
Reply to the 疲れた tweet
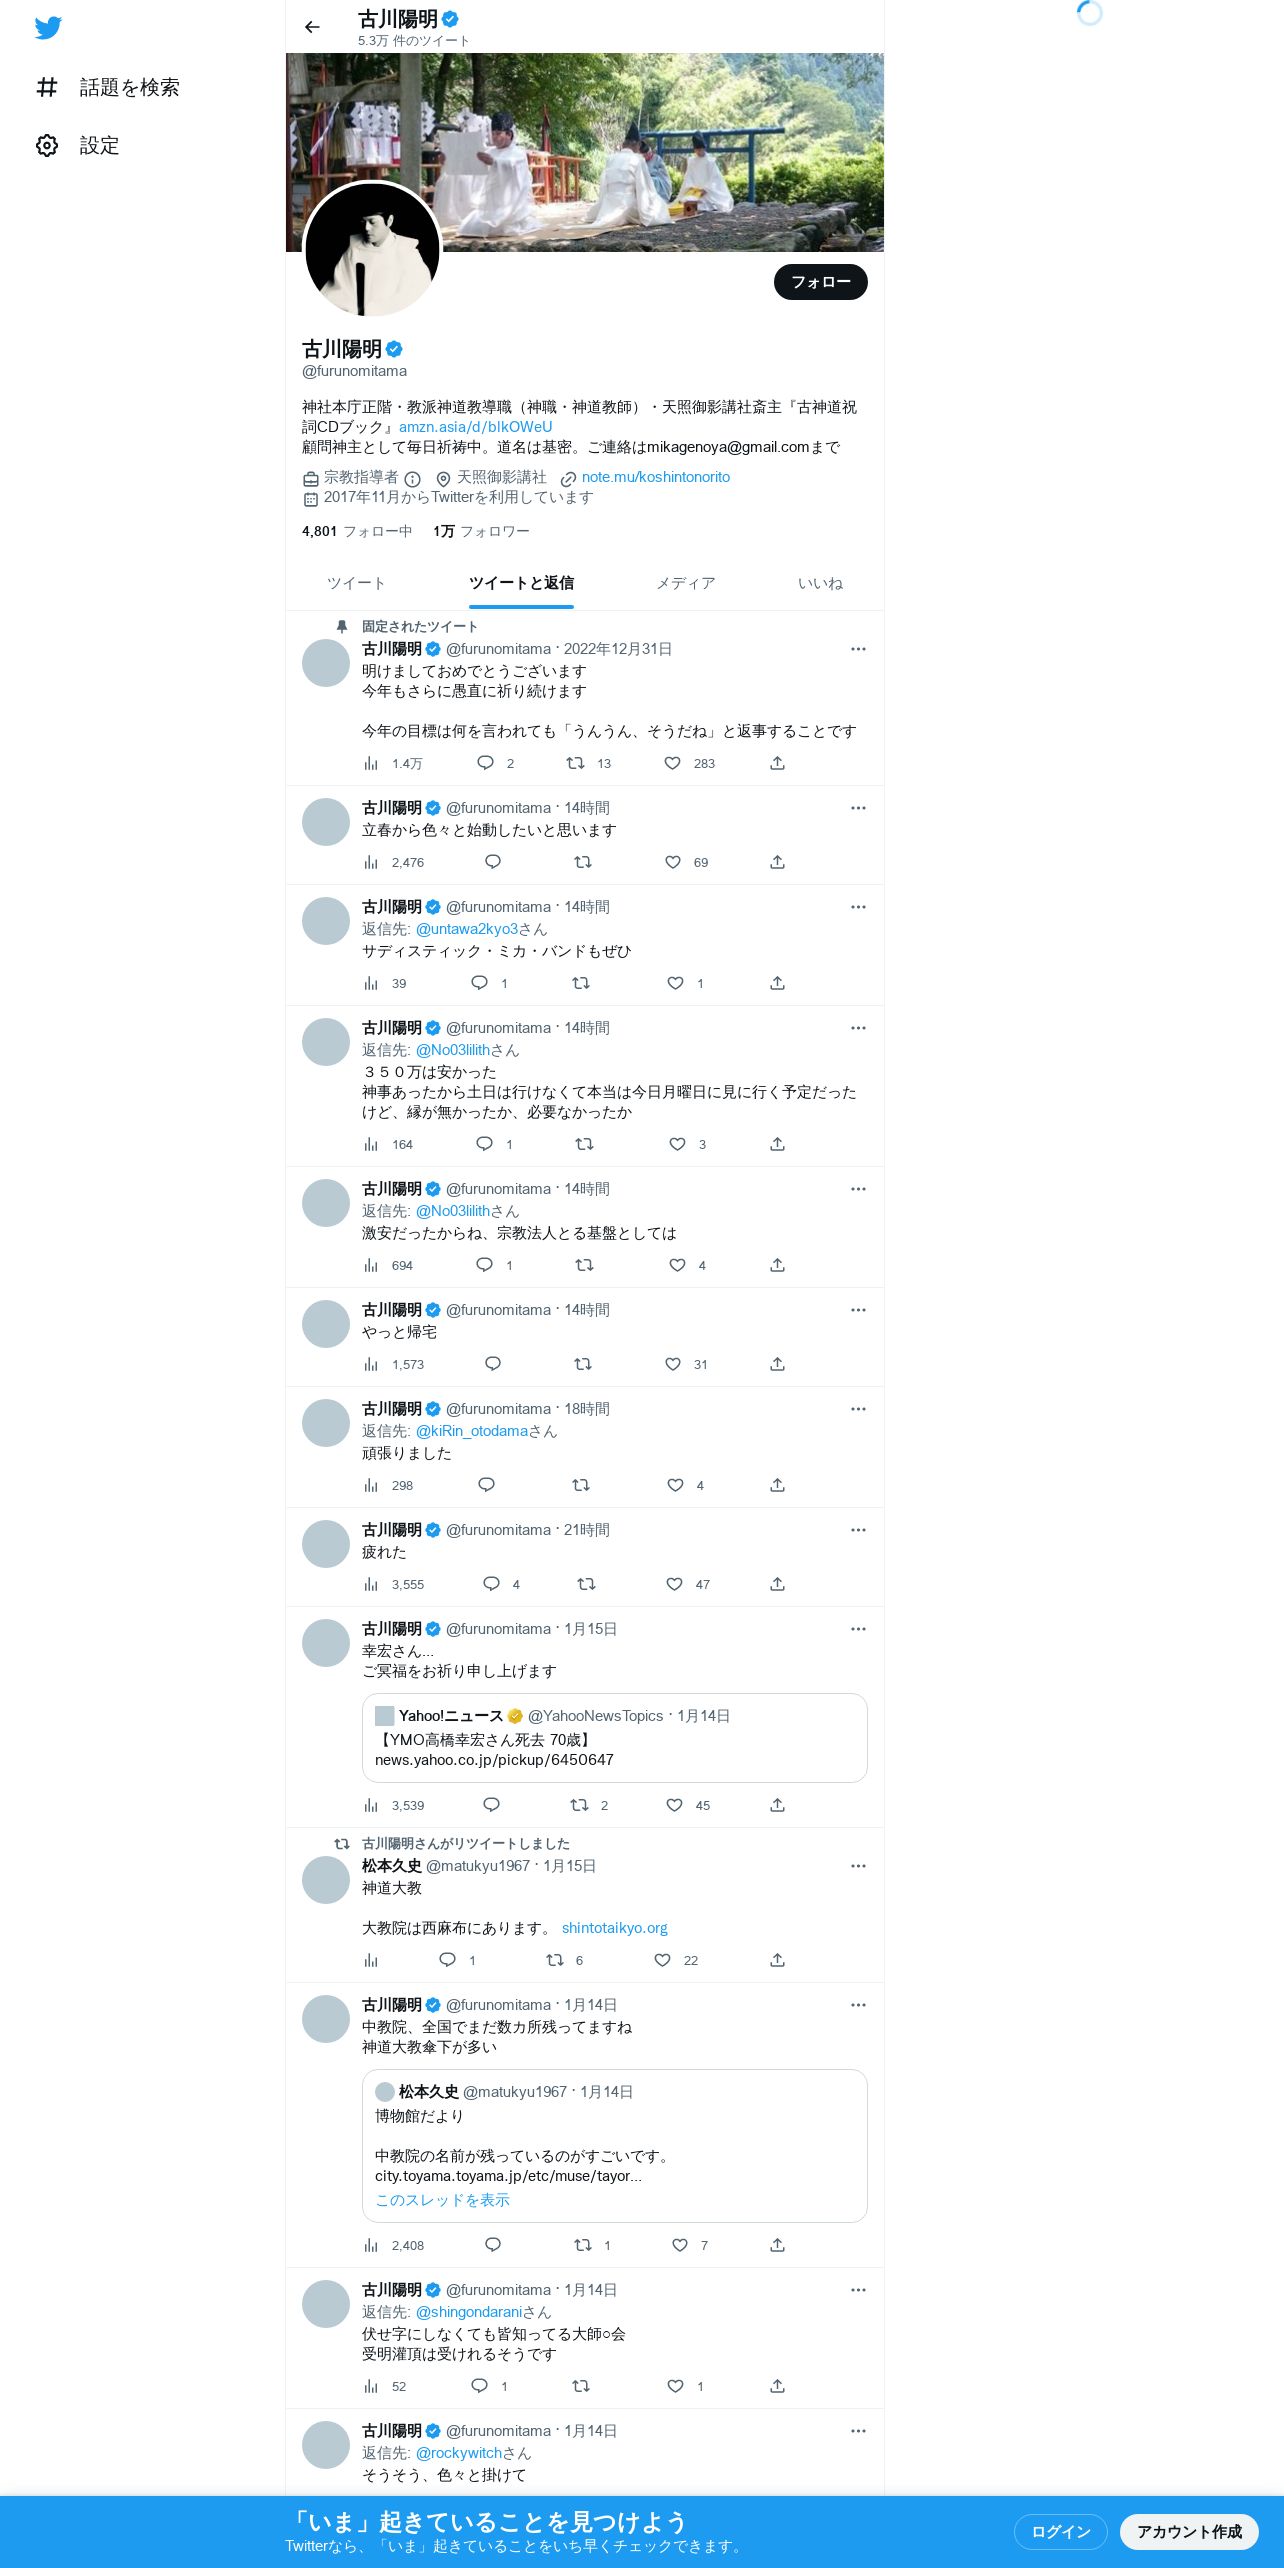click(491, 1584)
